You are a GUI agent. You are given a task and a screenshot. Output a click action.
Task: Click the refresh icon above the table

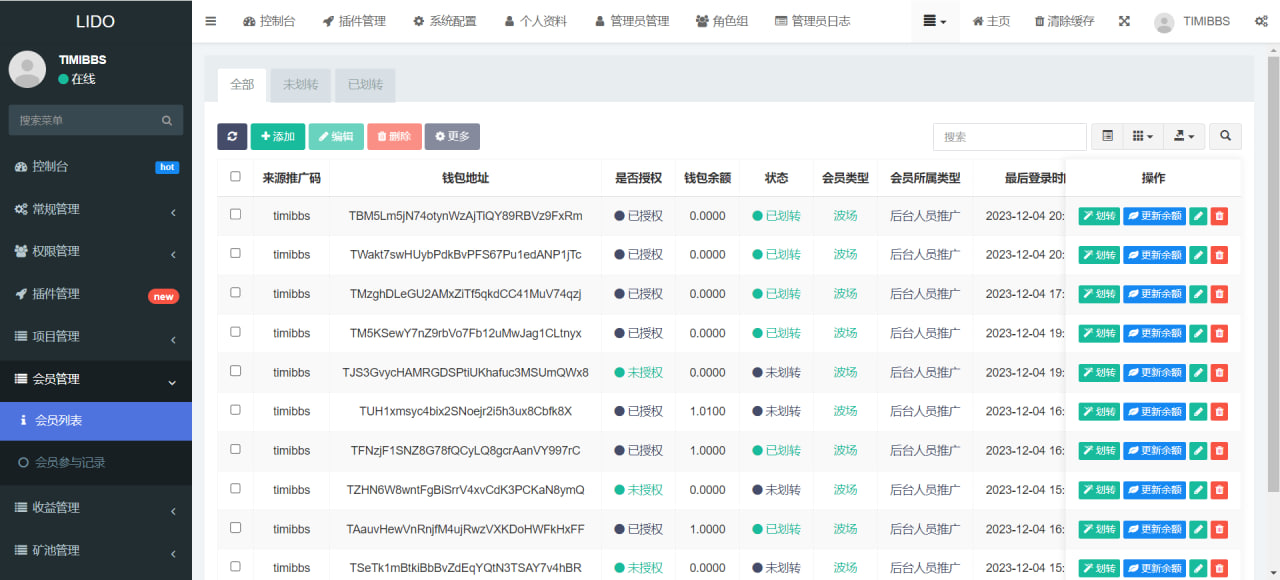click(x=232, y=136)
